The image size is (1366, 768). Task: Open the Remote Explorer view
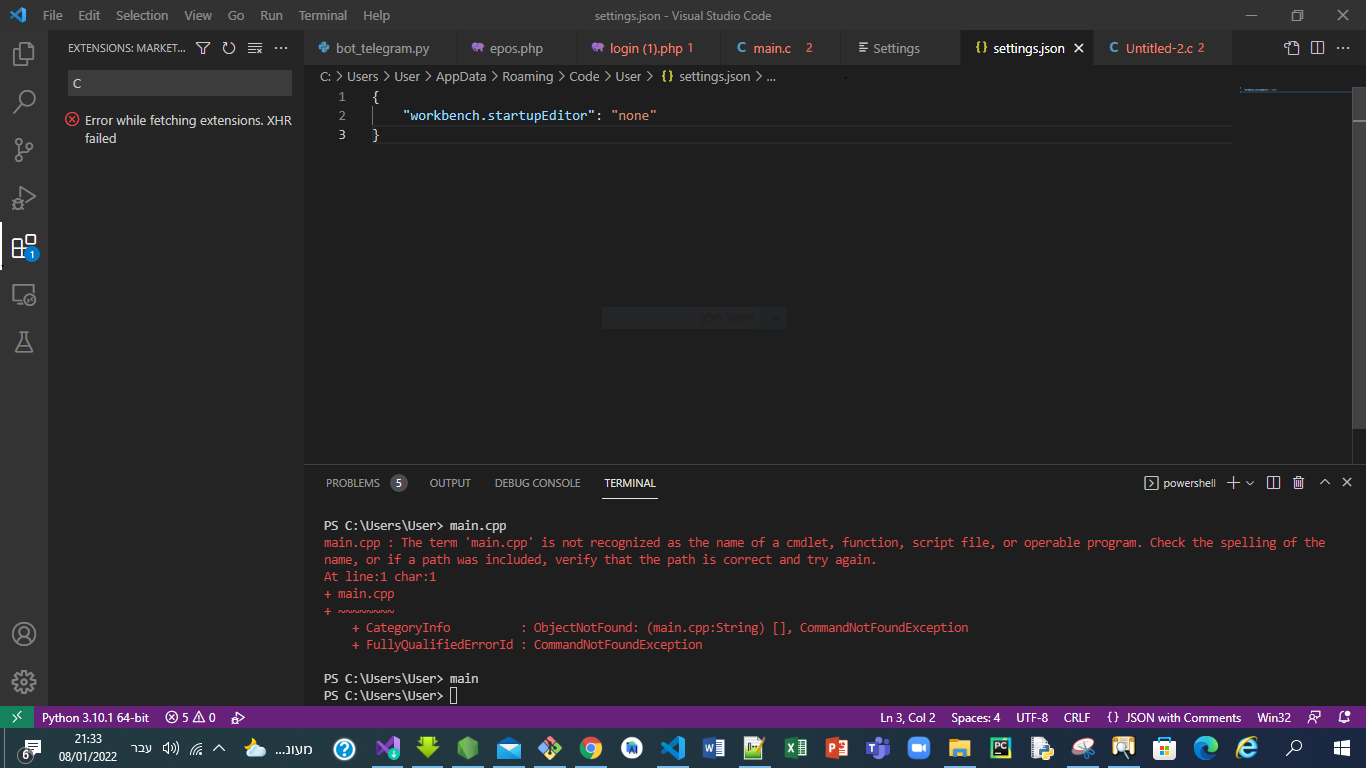pyautogui.click(x=24, y=294)
